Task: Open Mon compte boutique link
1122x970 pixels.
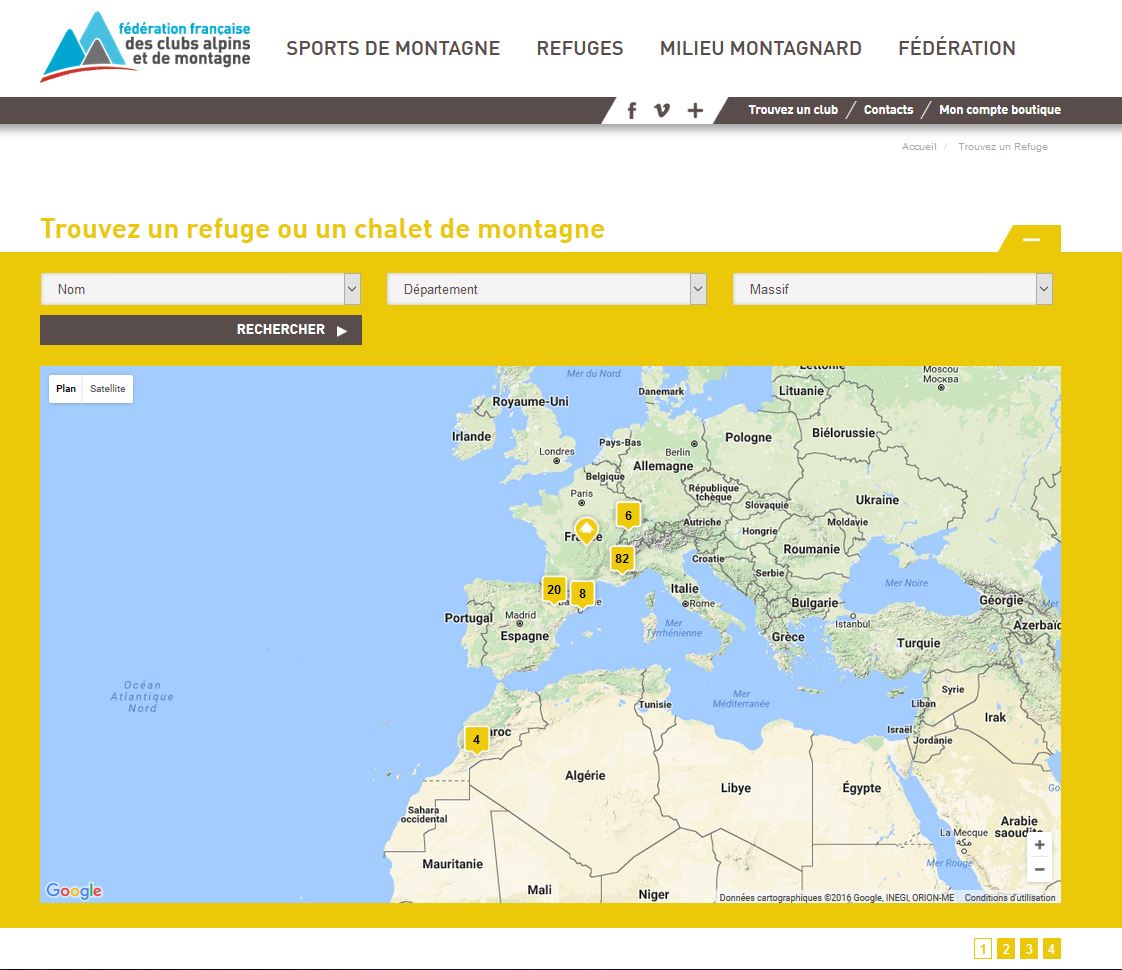Action: click(x=1000, y=109)
